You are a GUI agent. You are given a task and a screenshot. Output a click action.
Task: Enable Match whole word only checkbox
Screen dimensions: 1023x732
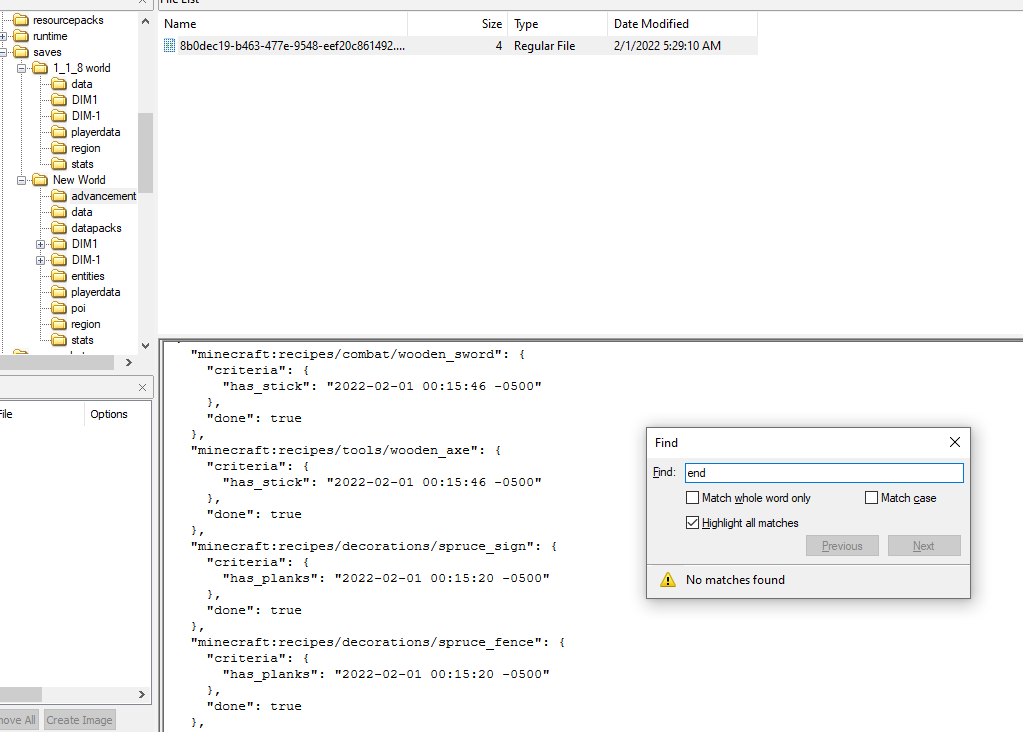coord(692,498)
